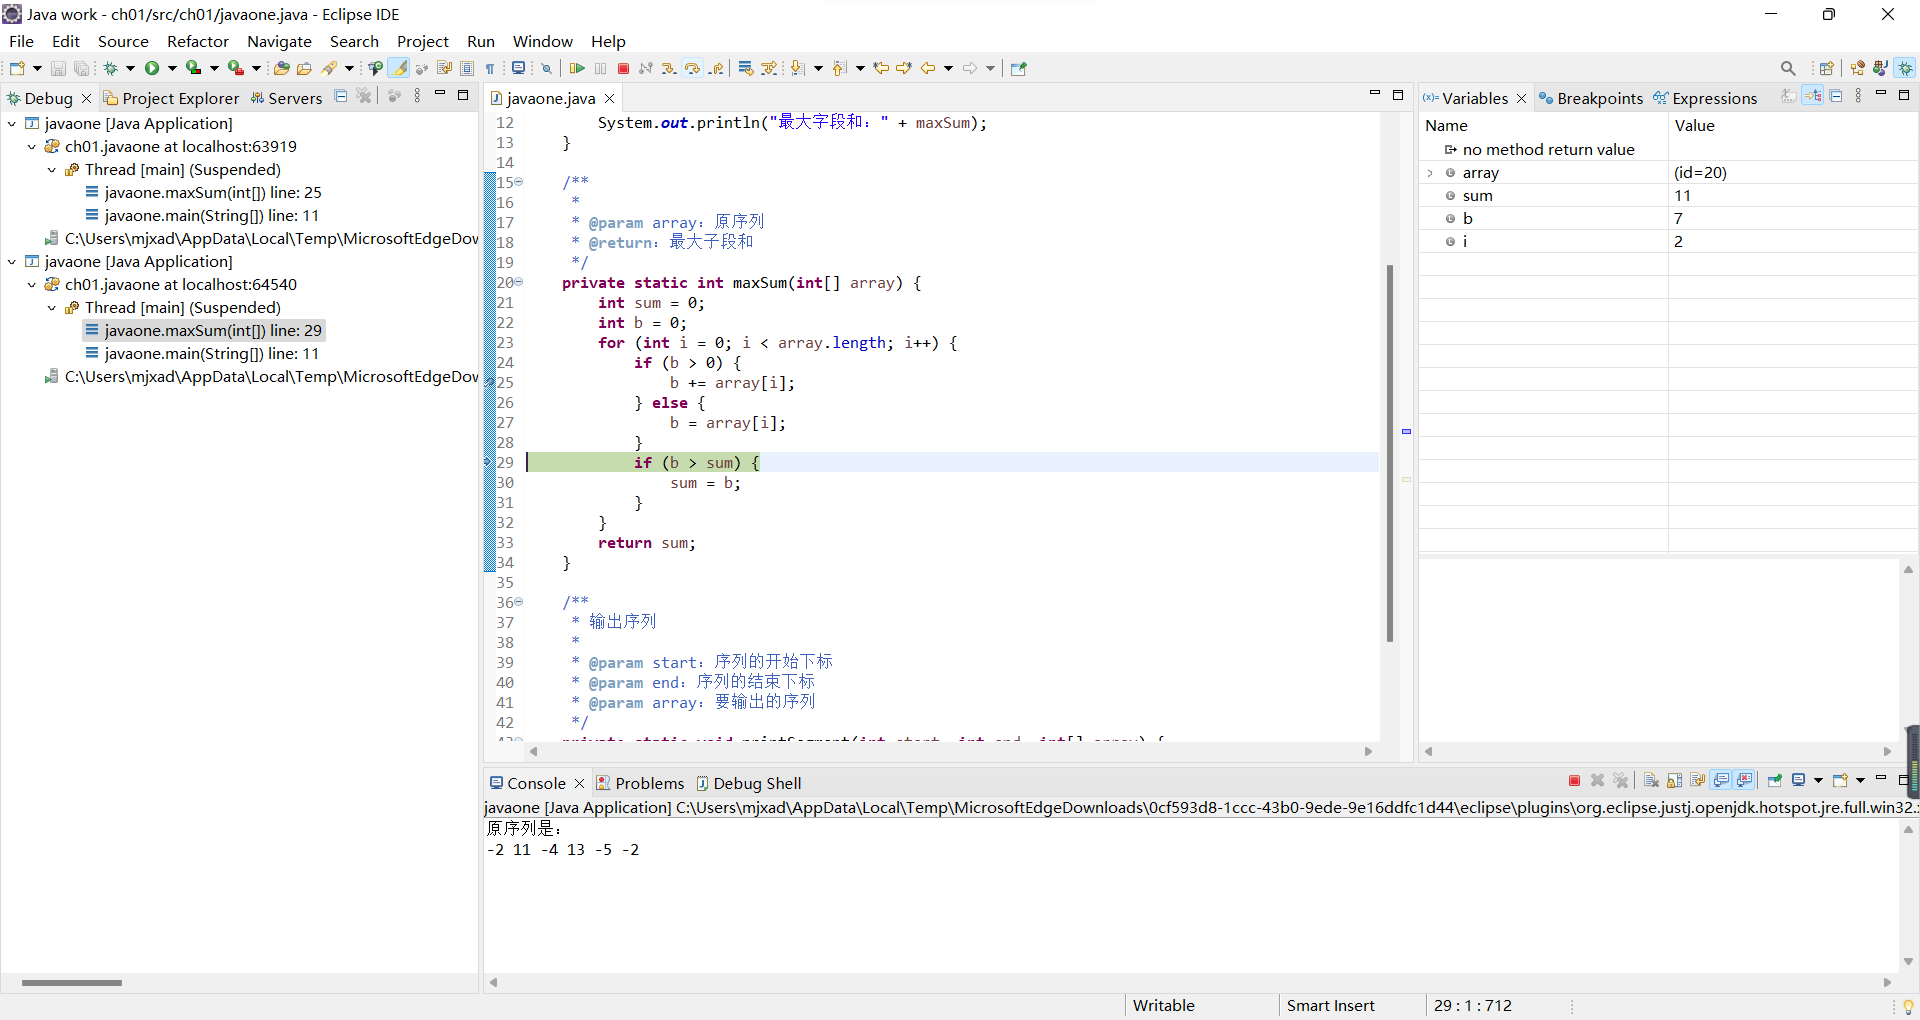The width and height of the screenshot is (1920, 1020).
Task: Click the Search magnifier icon at top right
Action: [x=1788, y=68]
